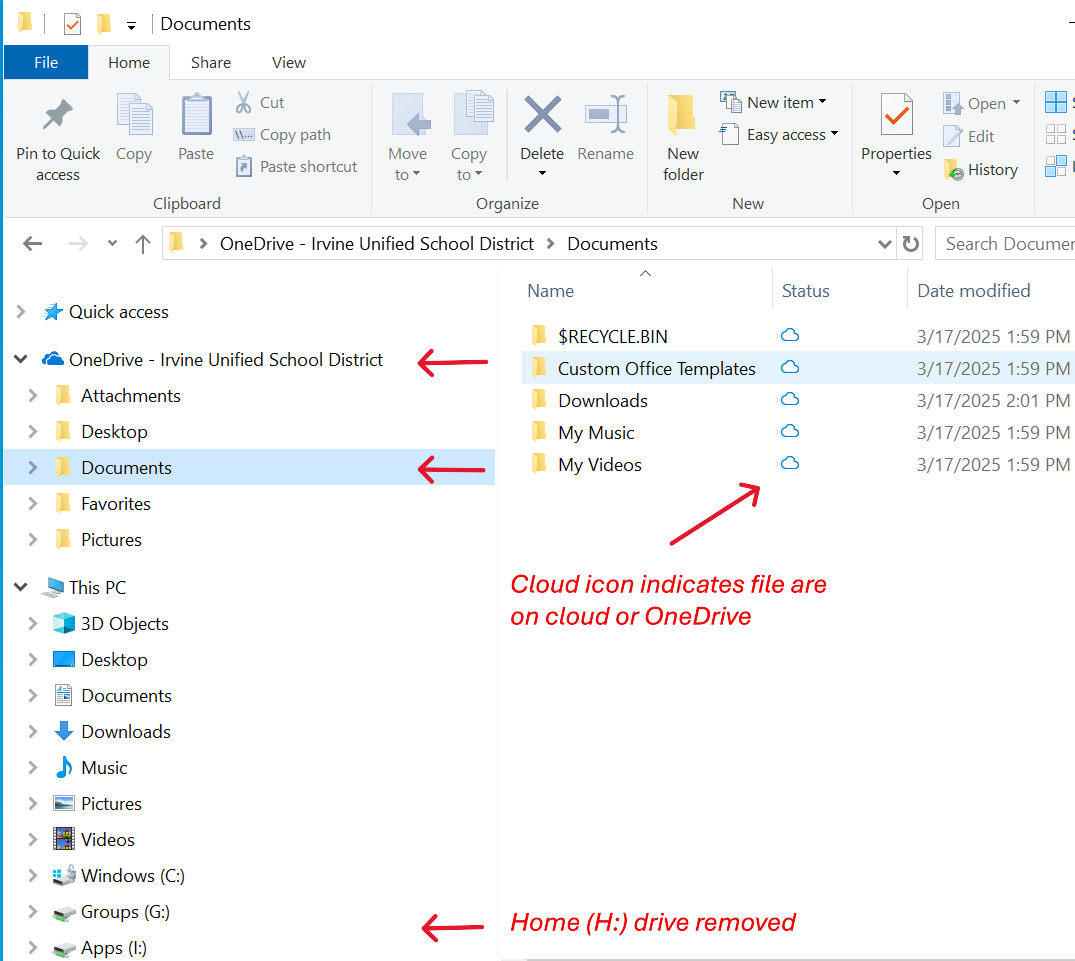The image size is (1075, 961).
Task: Select the My Videos folder
Action: (599, 465)
